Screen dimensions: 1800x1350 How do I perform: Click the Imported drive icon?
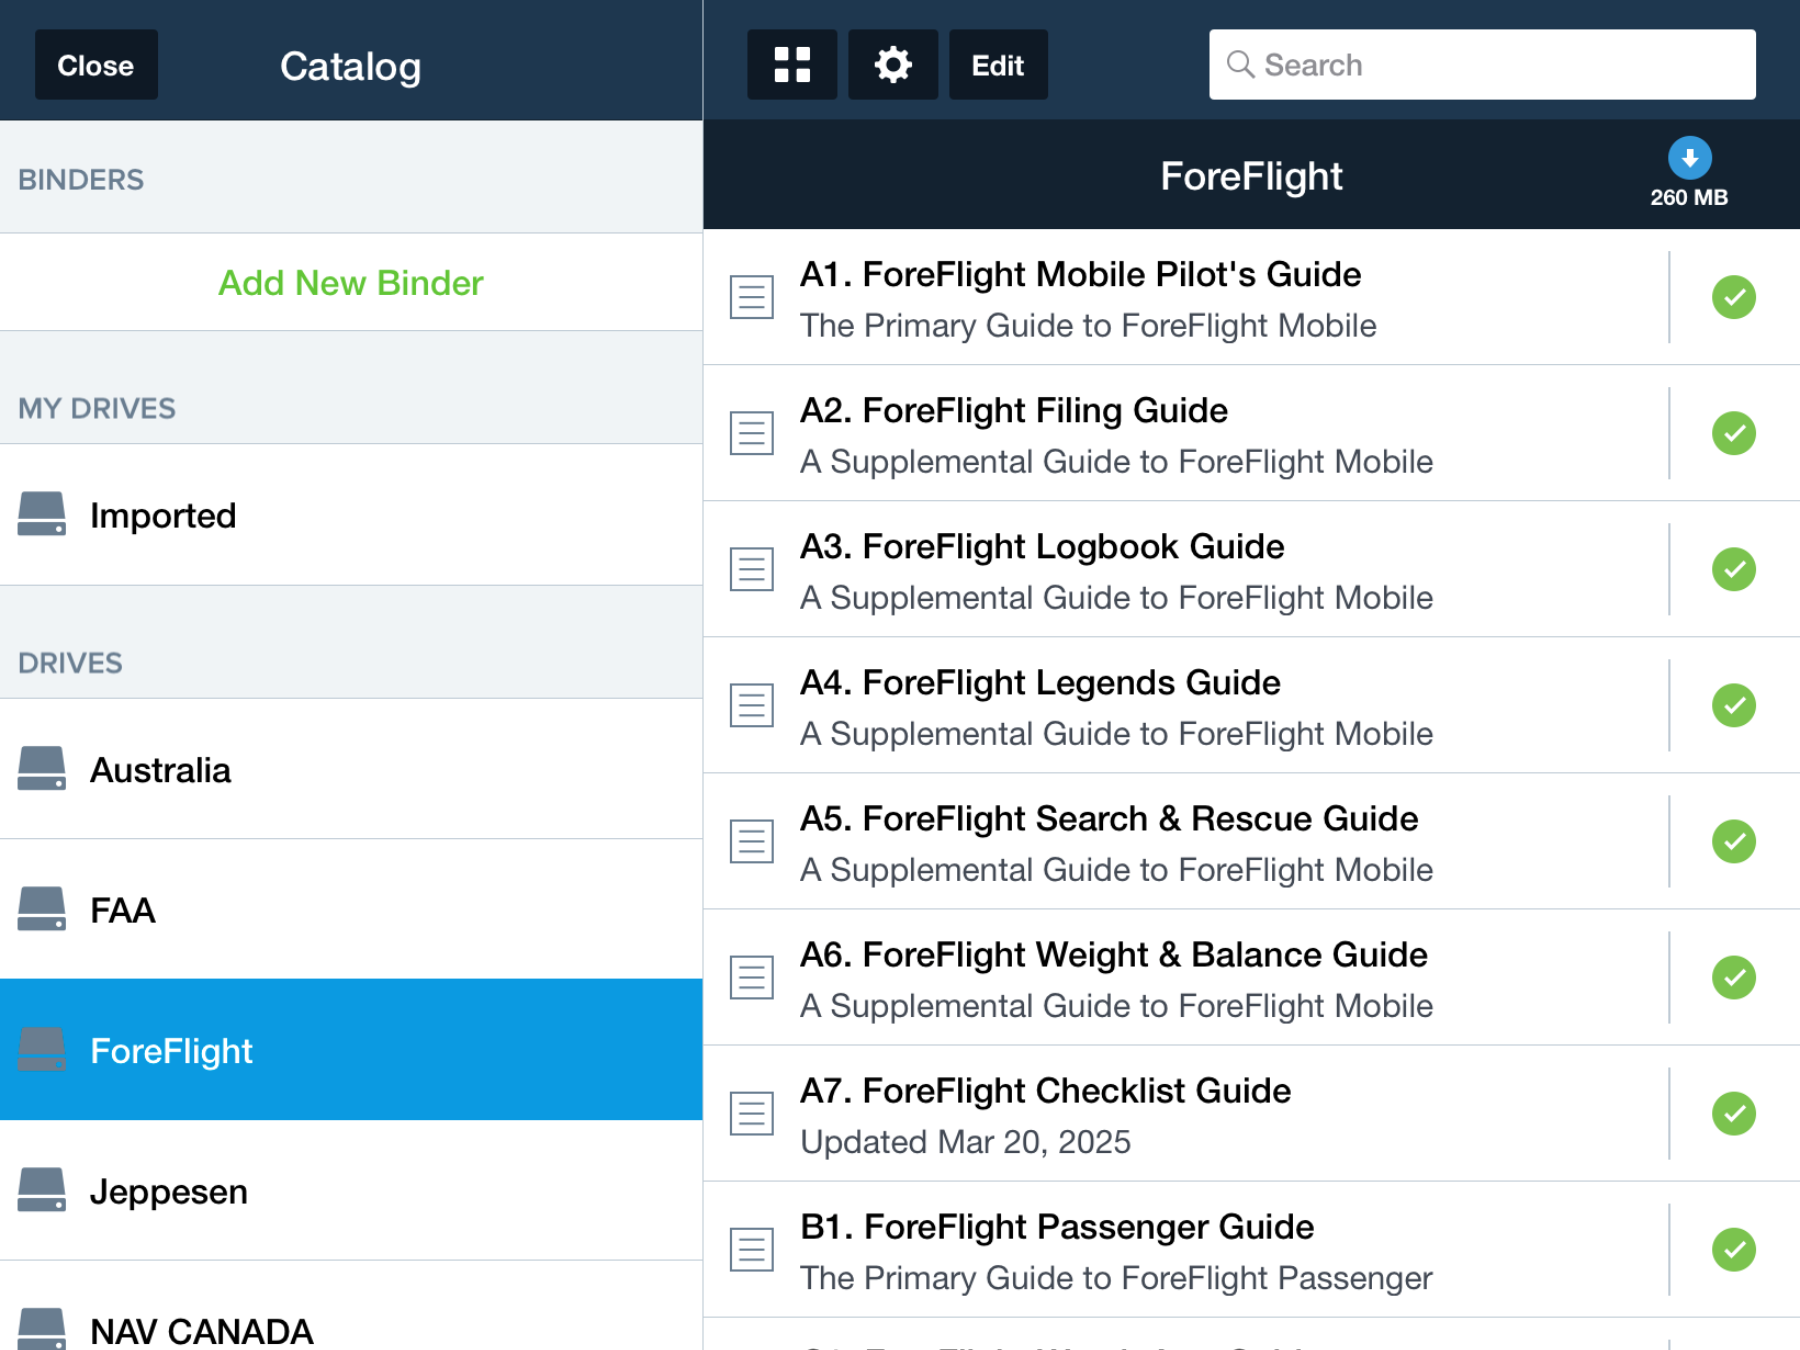(x=42, y=514)
